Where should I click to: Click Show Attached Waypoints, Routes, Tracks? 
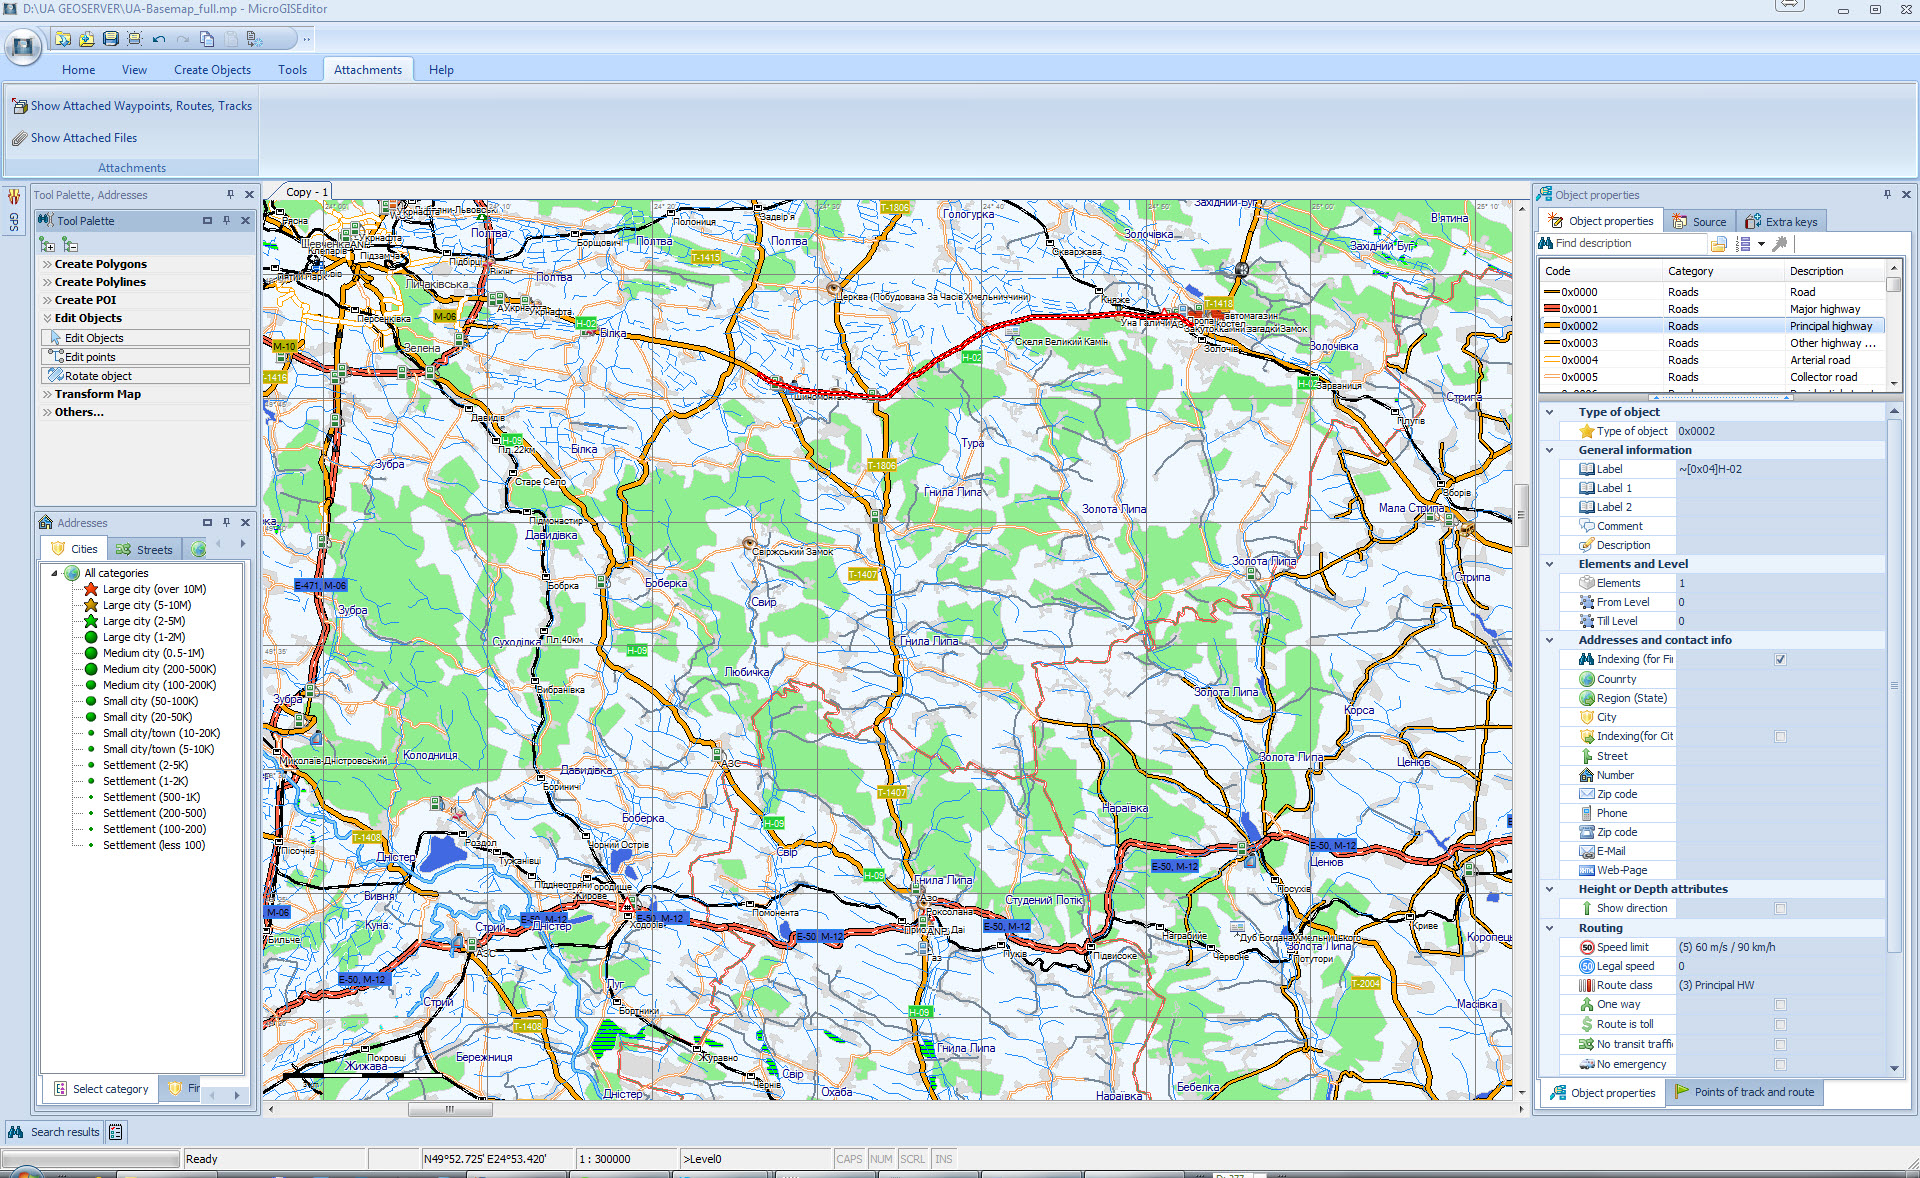140,106
